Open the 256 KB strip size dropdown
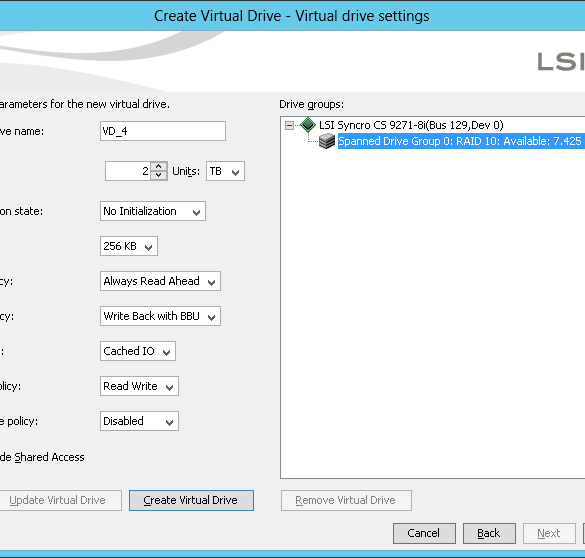 tap(129, 246)
